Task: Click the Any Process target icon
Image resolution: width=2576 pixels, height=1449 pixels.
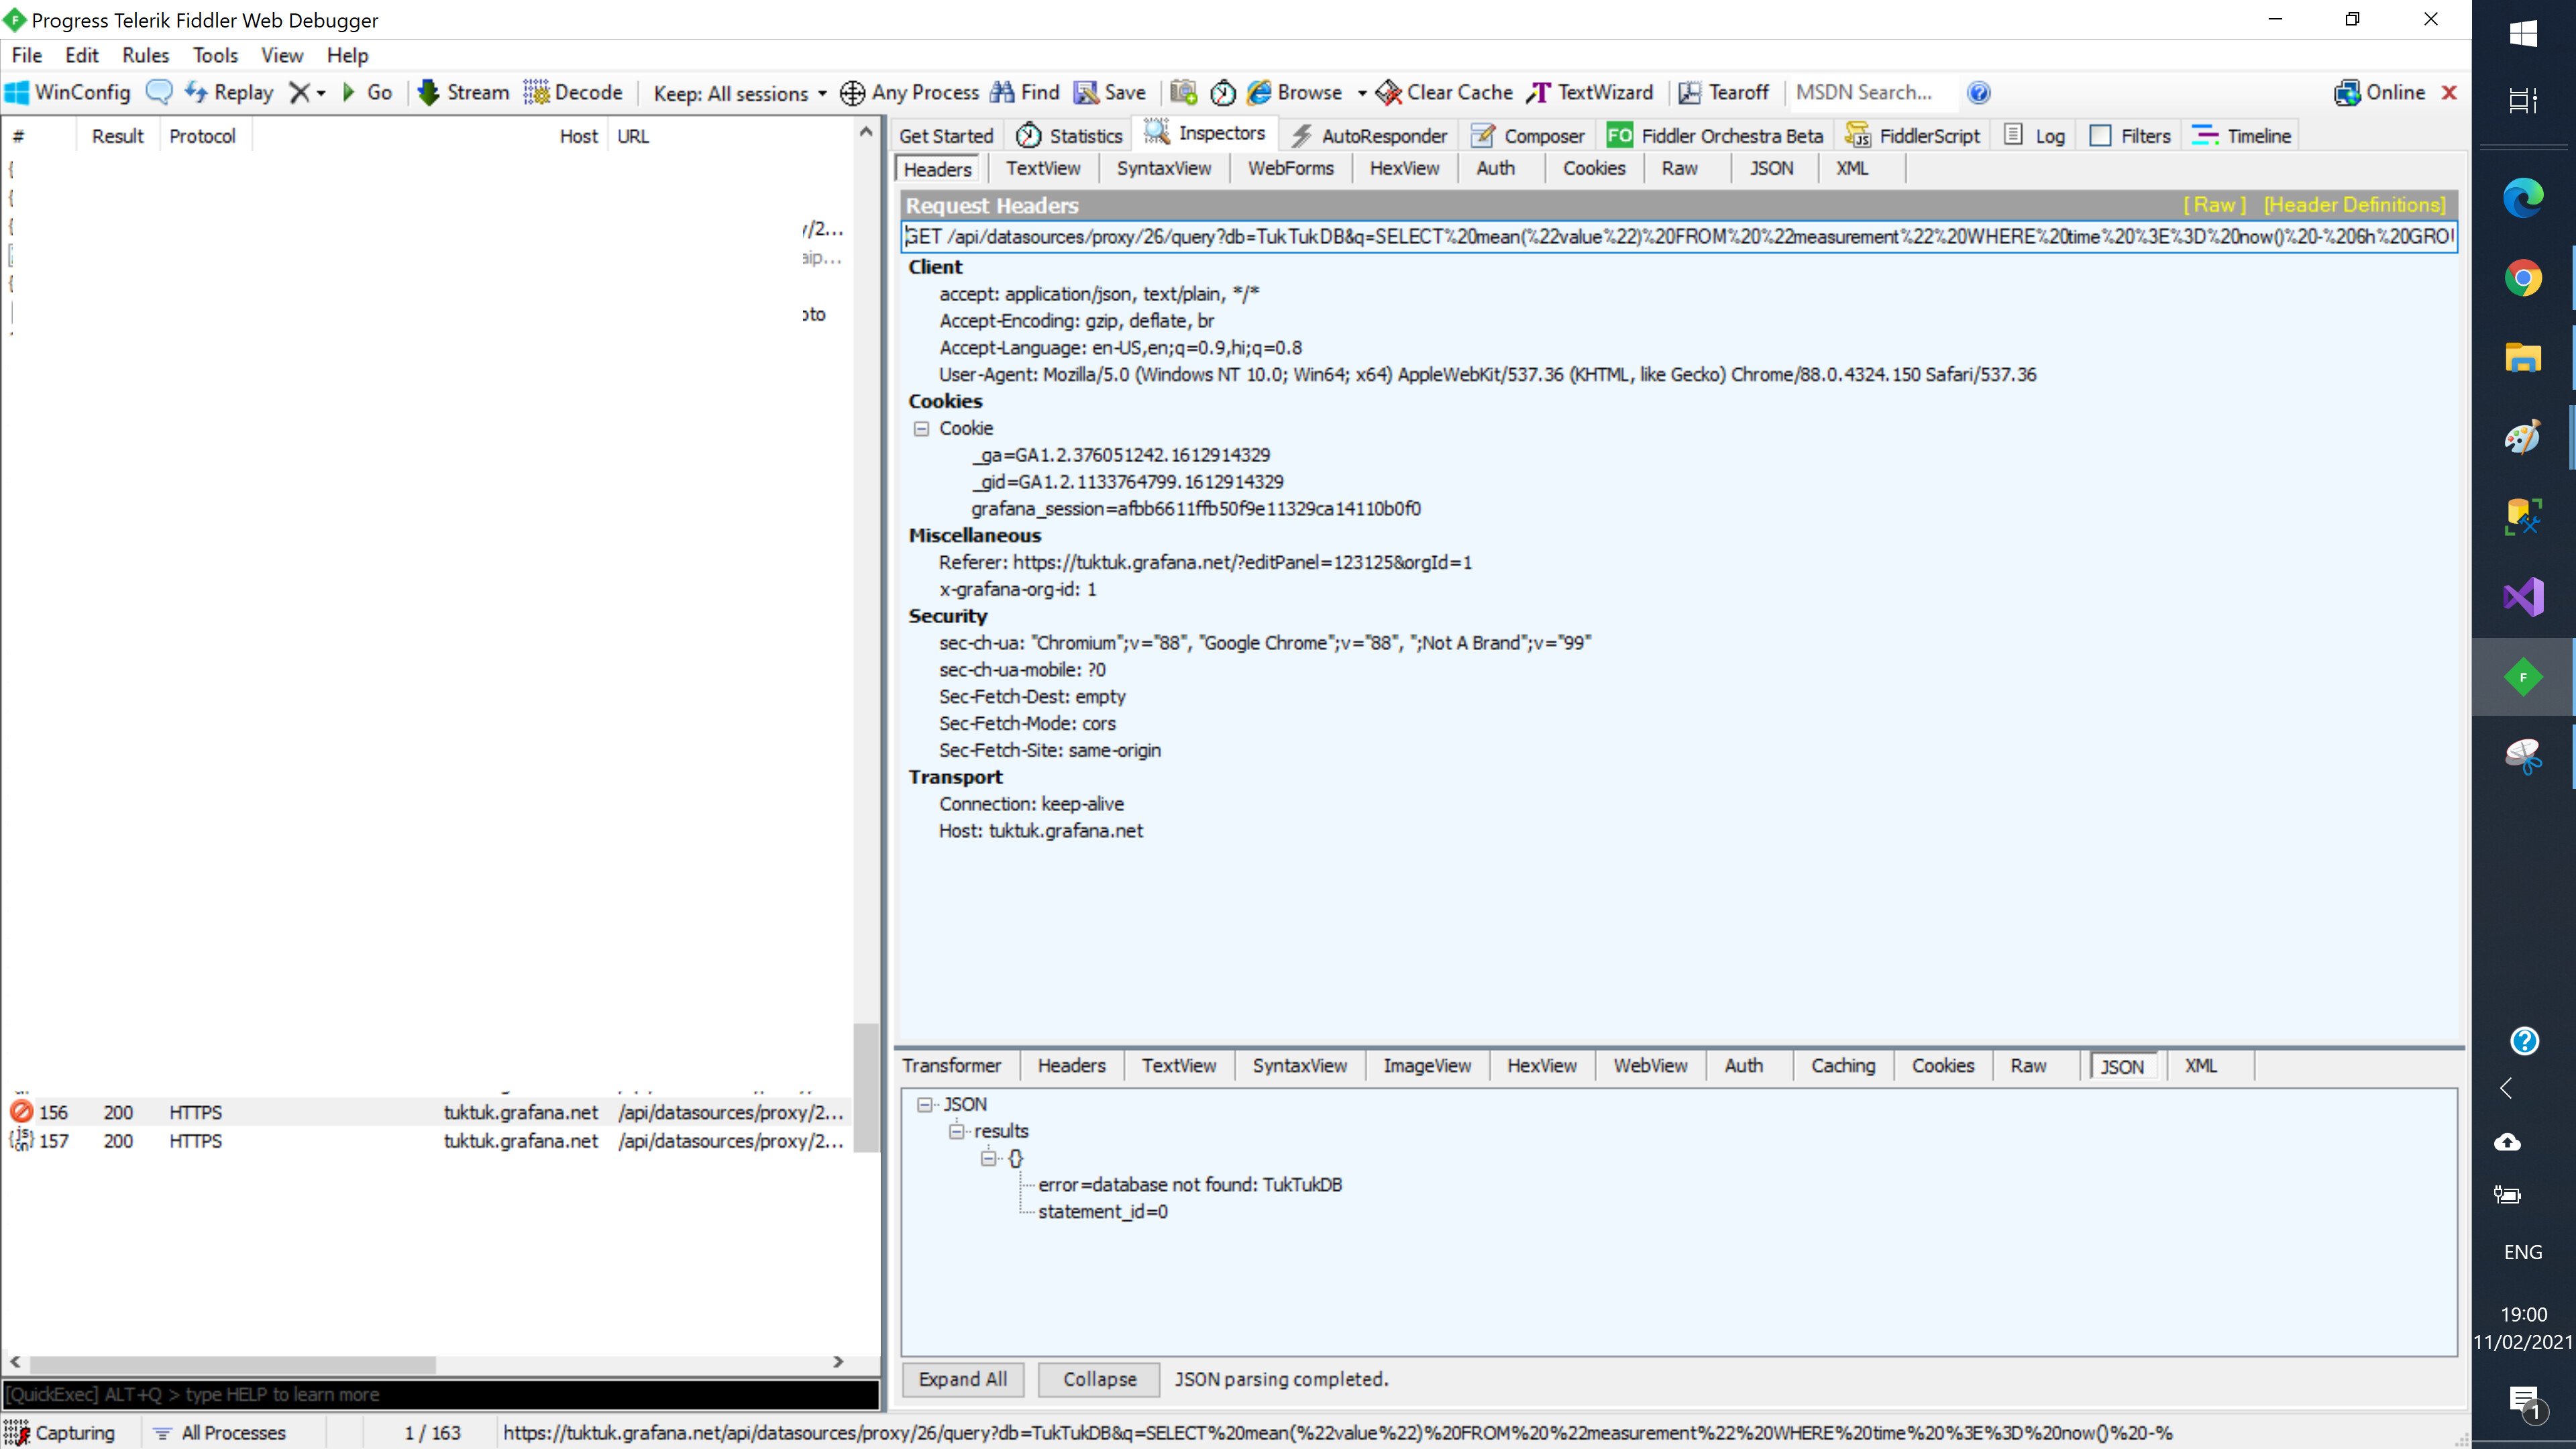Action: coord(852,92)
